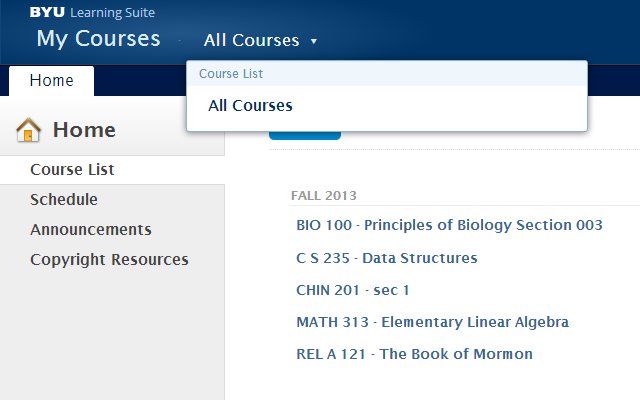The height and width of the screenshot is (400, 640).
Task: Click the Learning Suite title text
Action: (x=113, y=13)
